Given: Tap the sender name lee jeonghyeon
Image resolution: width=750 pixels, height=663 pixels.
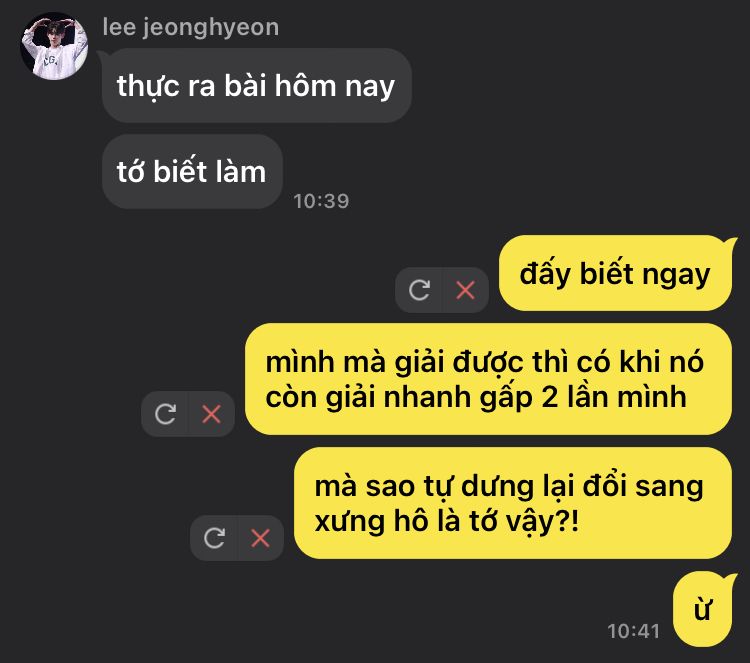Looking at the screenshot, I should pyautogui.click(x=190, y=27).
